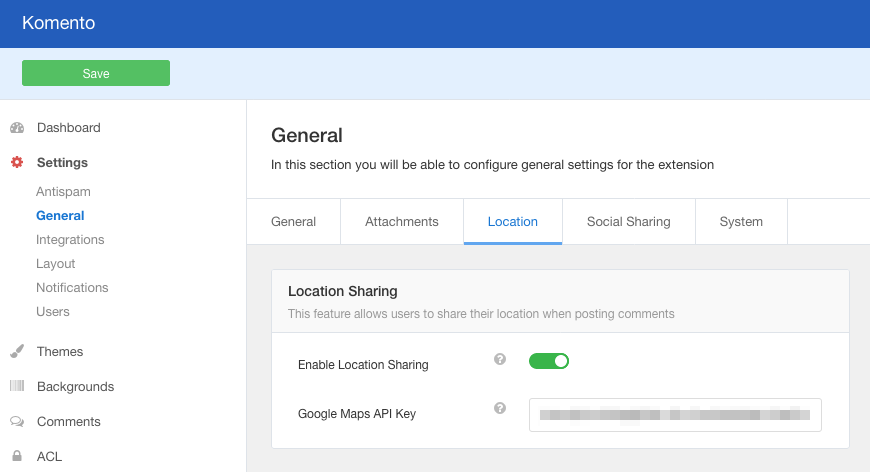
Task: Select the Location tab
Action: tap(513, 221)
